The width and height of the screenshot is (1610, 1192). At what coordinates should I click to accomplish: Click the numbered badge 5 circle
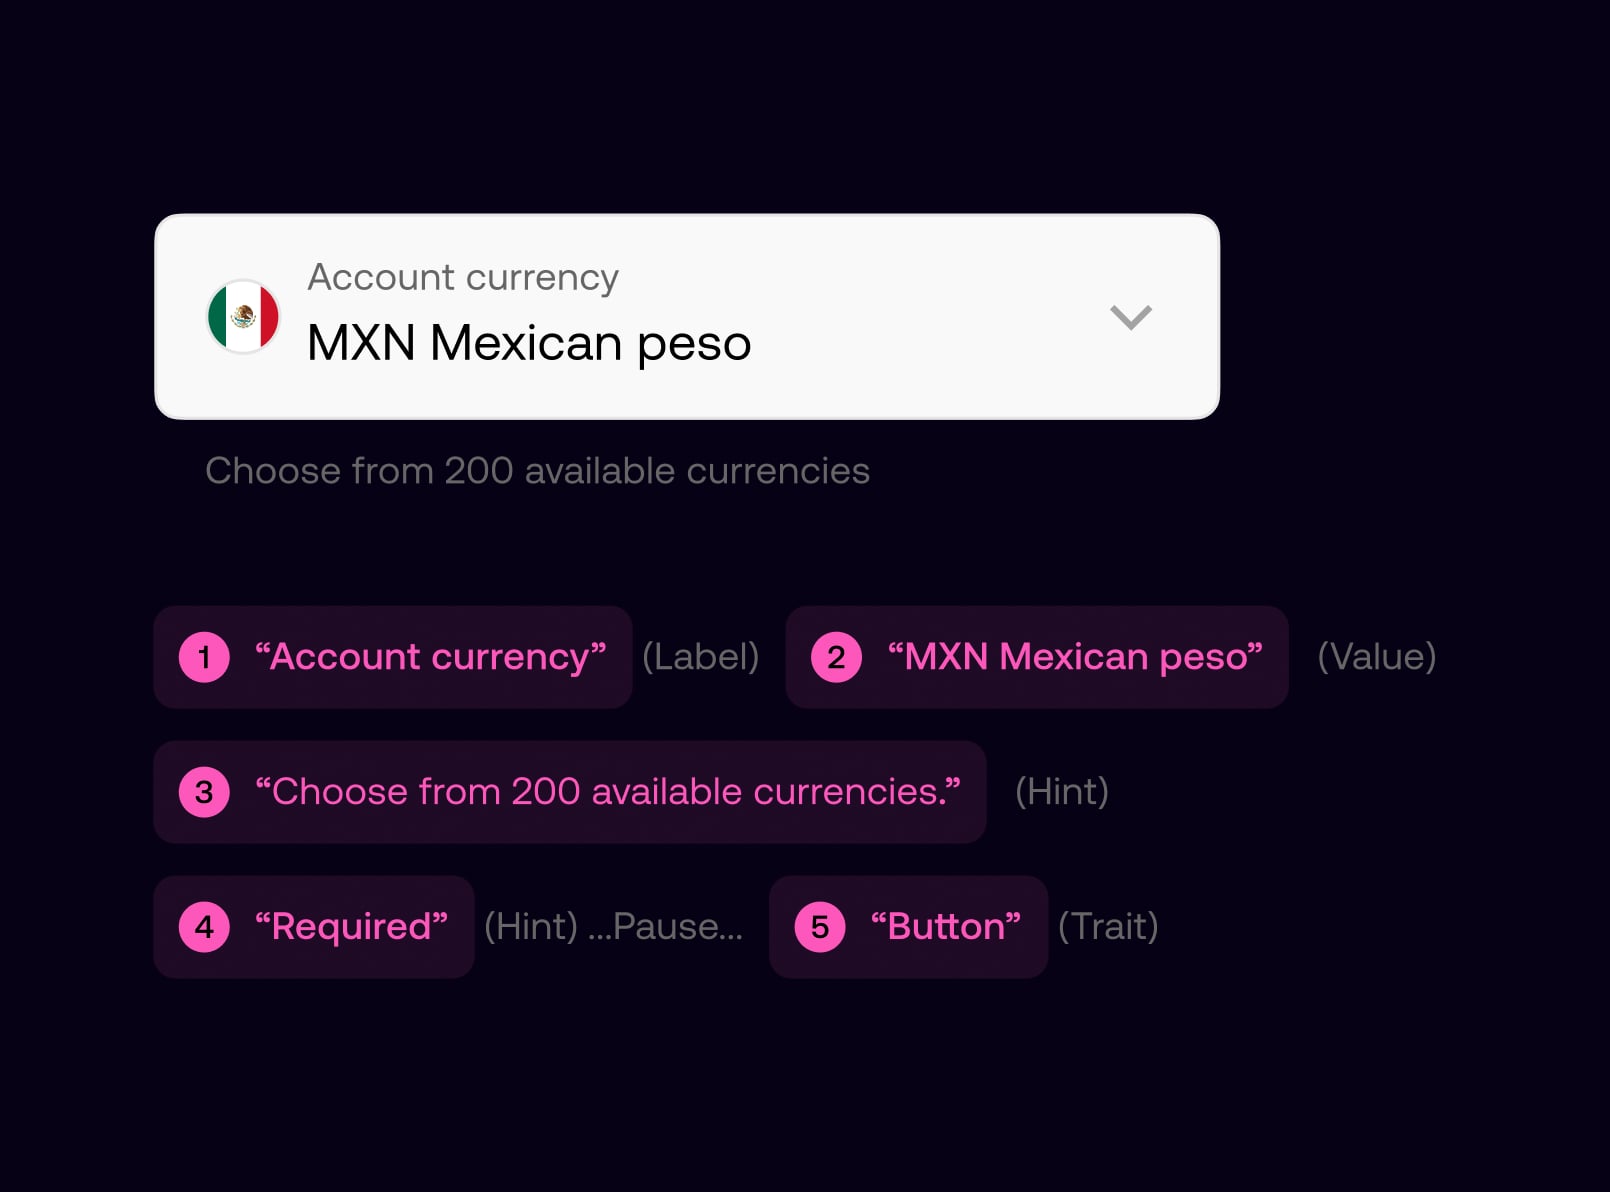820,927
